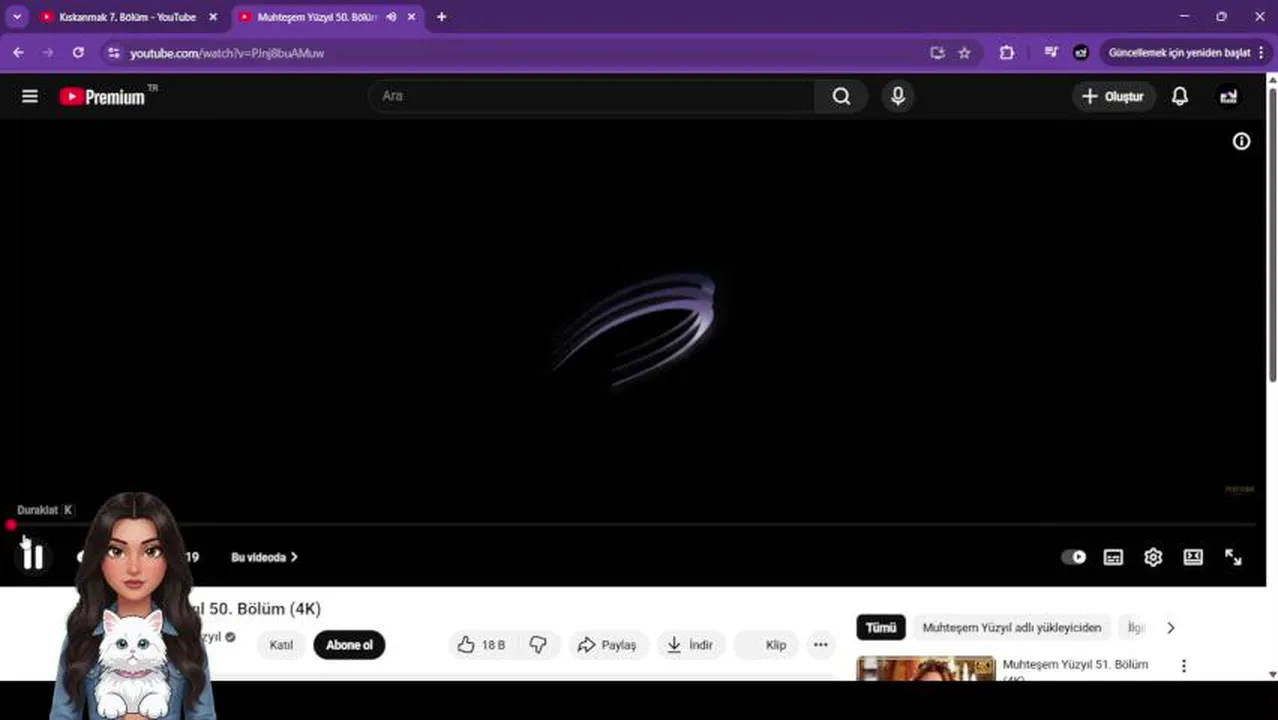Open Muhteşem Yüzyıl 51. Bölüm thumbnail

[x=926, y=668]
